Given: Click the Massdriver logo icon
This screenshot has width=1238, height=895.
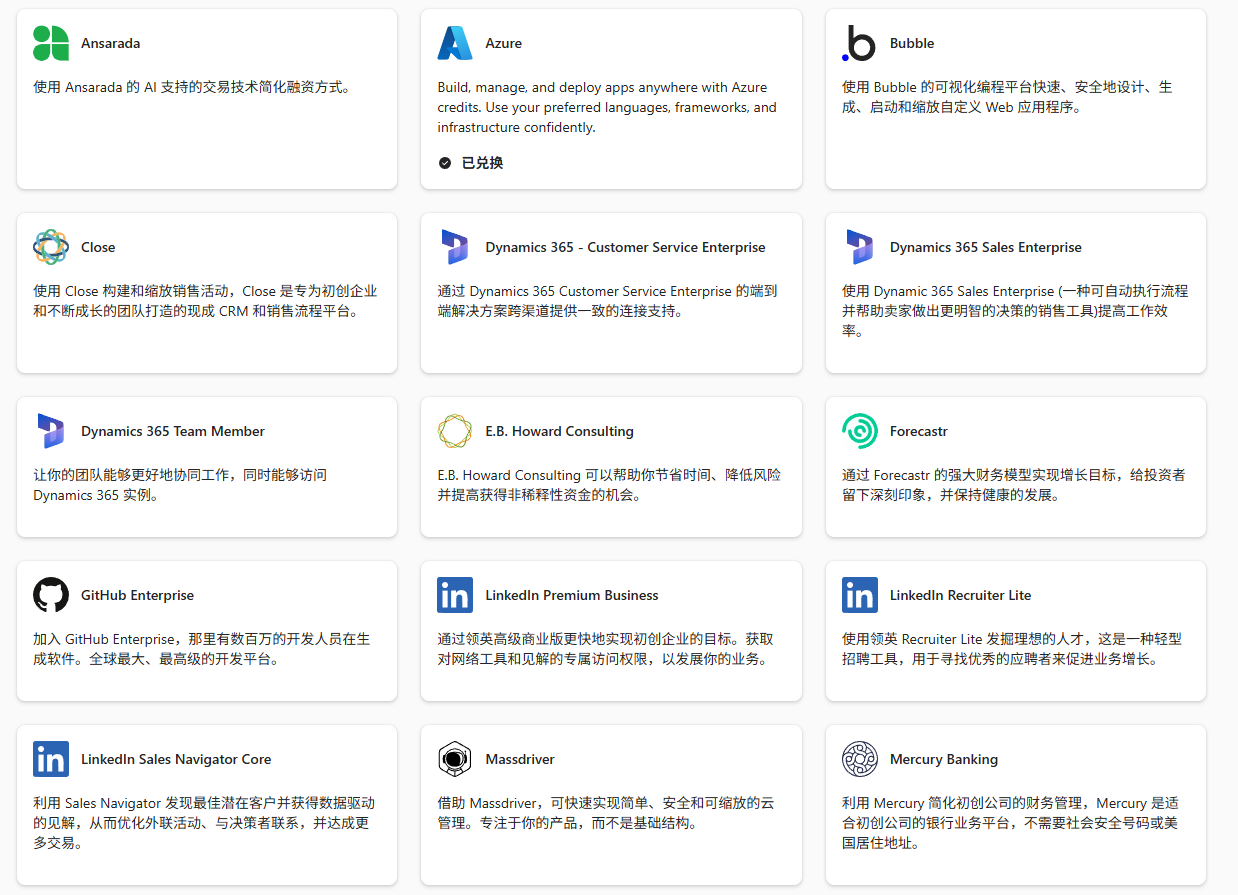Looking at the screenshot, I should 455,759.
